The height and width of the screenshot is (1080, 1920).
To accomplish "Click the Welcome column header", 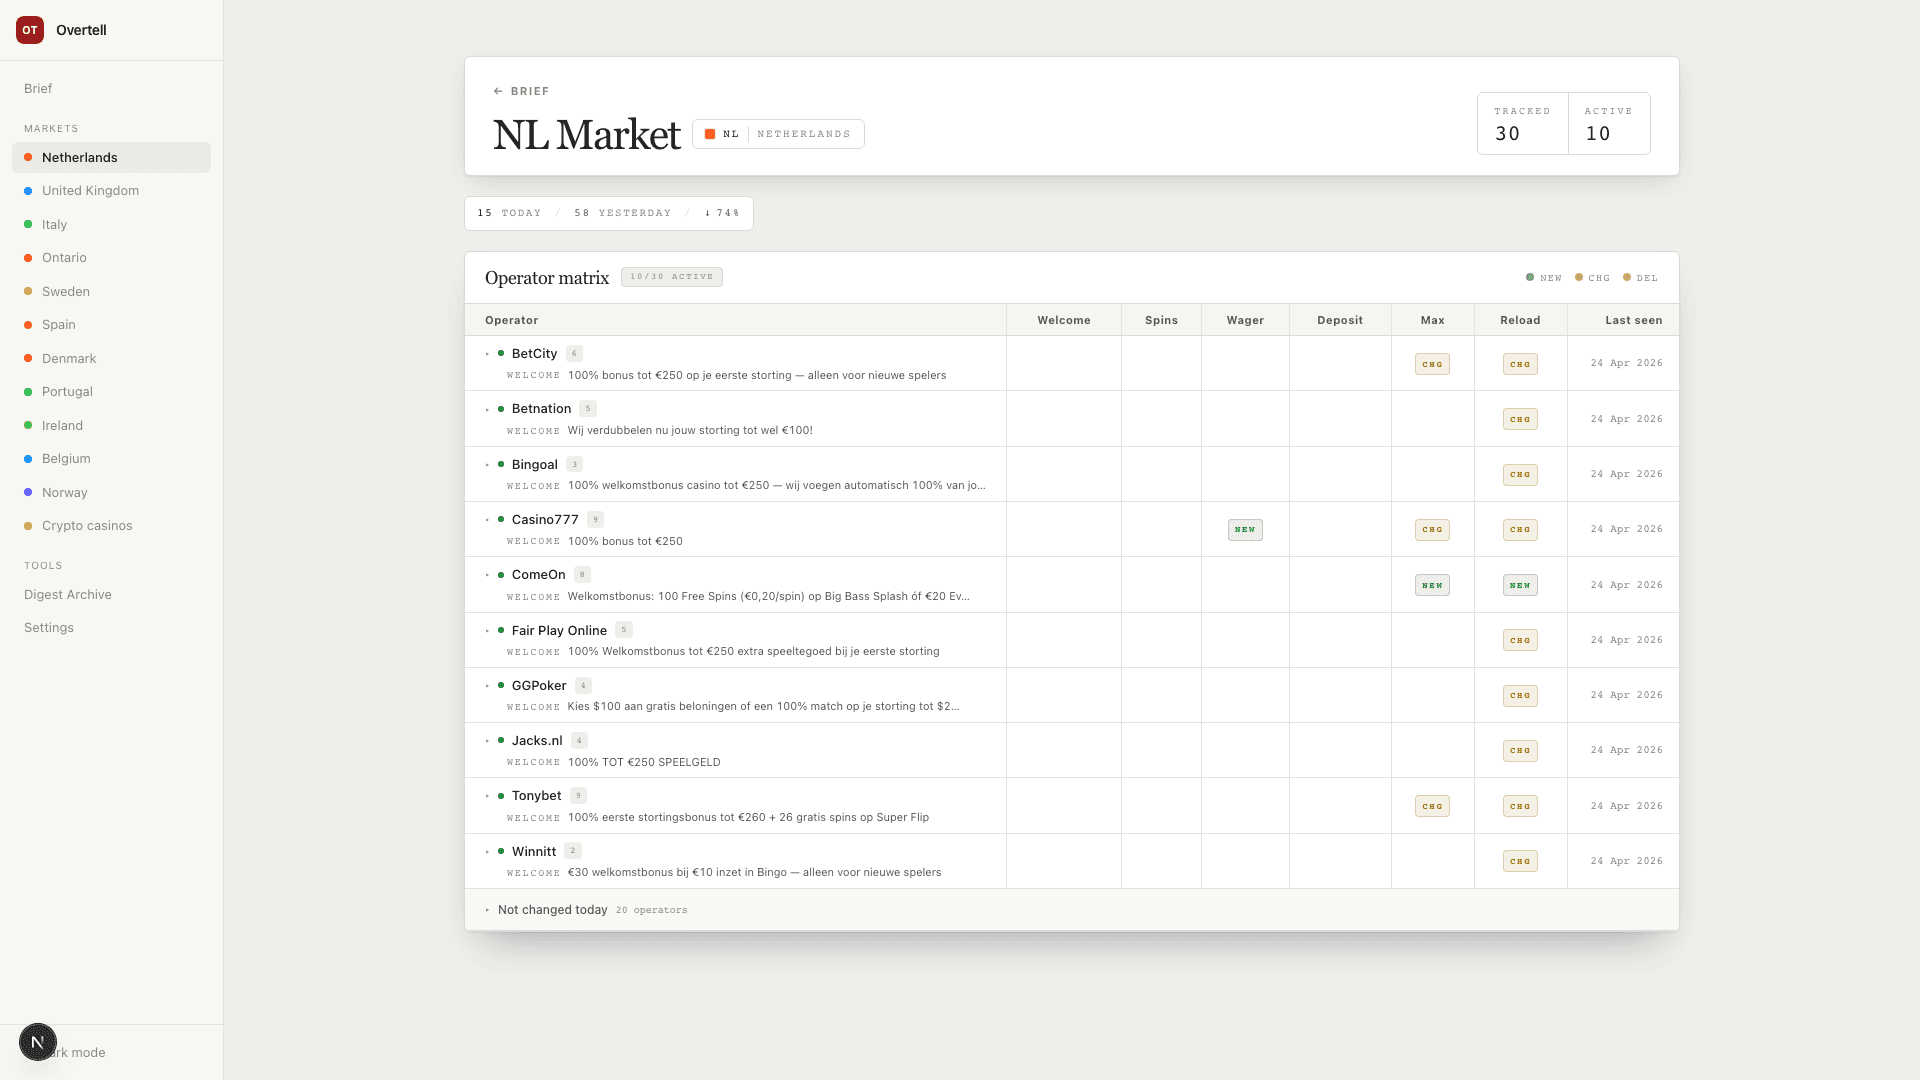I will coord(1063,320).
